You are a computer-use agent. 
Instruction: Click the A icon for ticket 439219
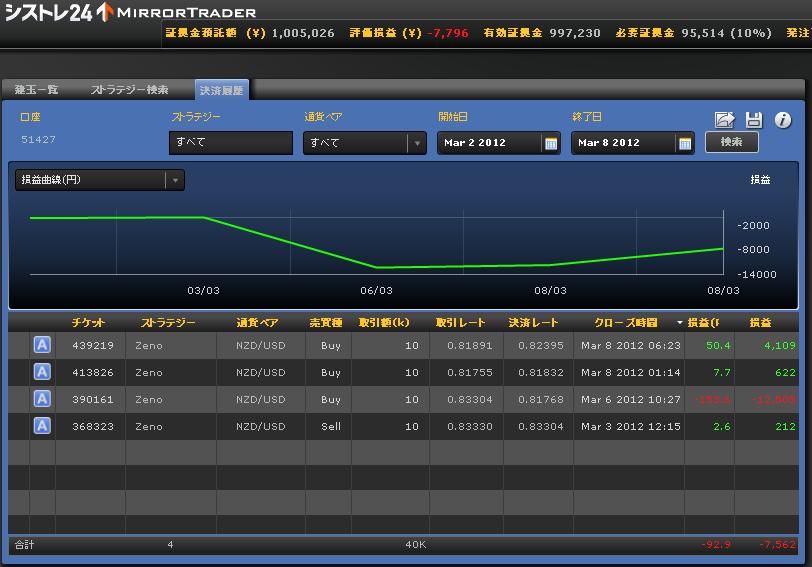pos(42,345)
